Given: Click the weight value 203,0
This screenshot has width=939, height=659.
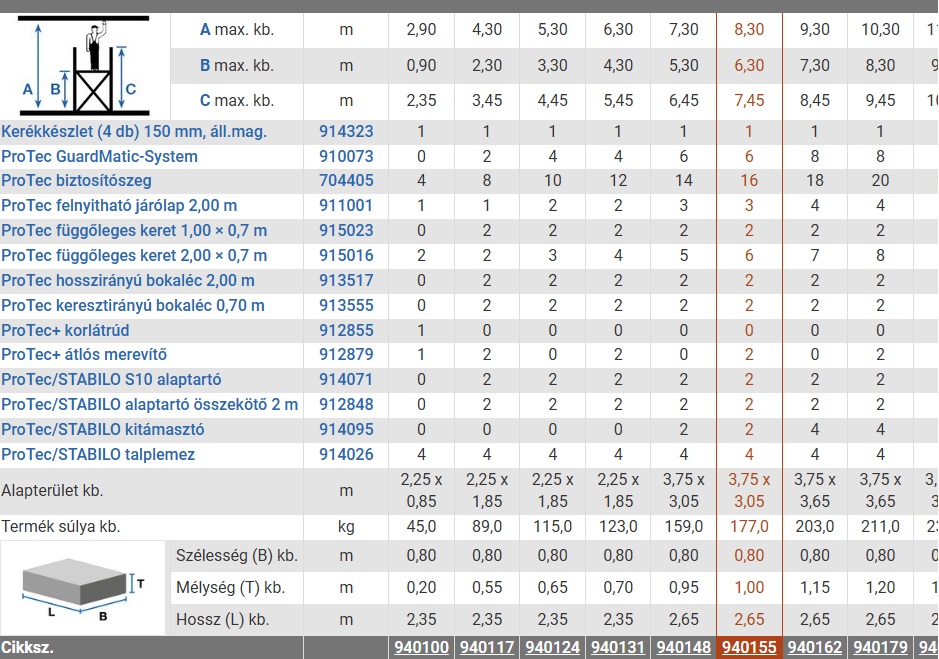Looking at the screenshot, I should [815, 527].
